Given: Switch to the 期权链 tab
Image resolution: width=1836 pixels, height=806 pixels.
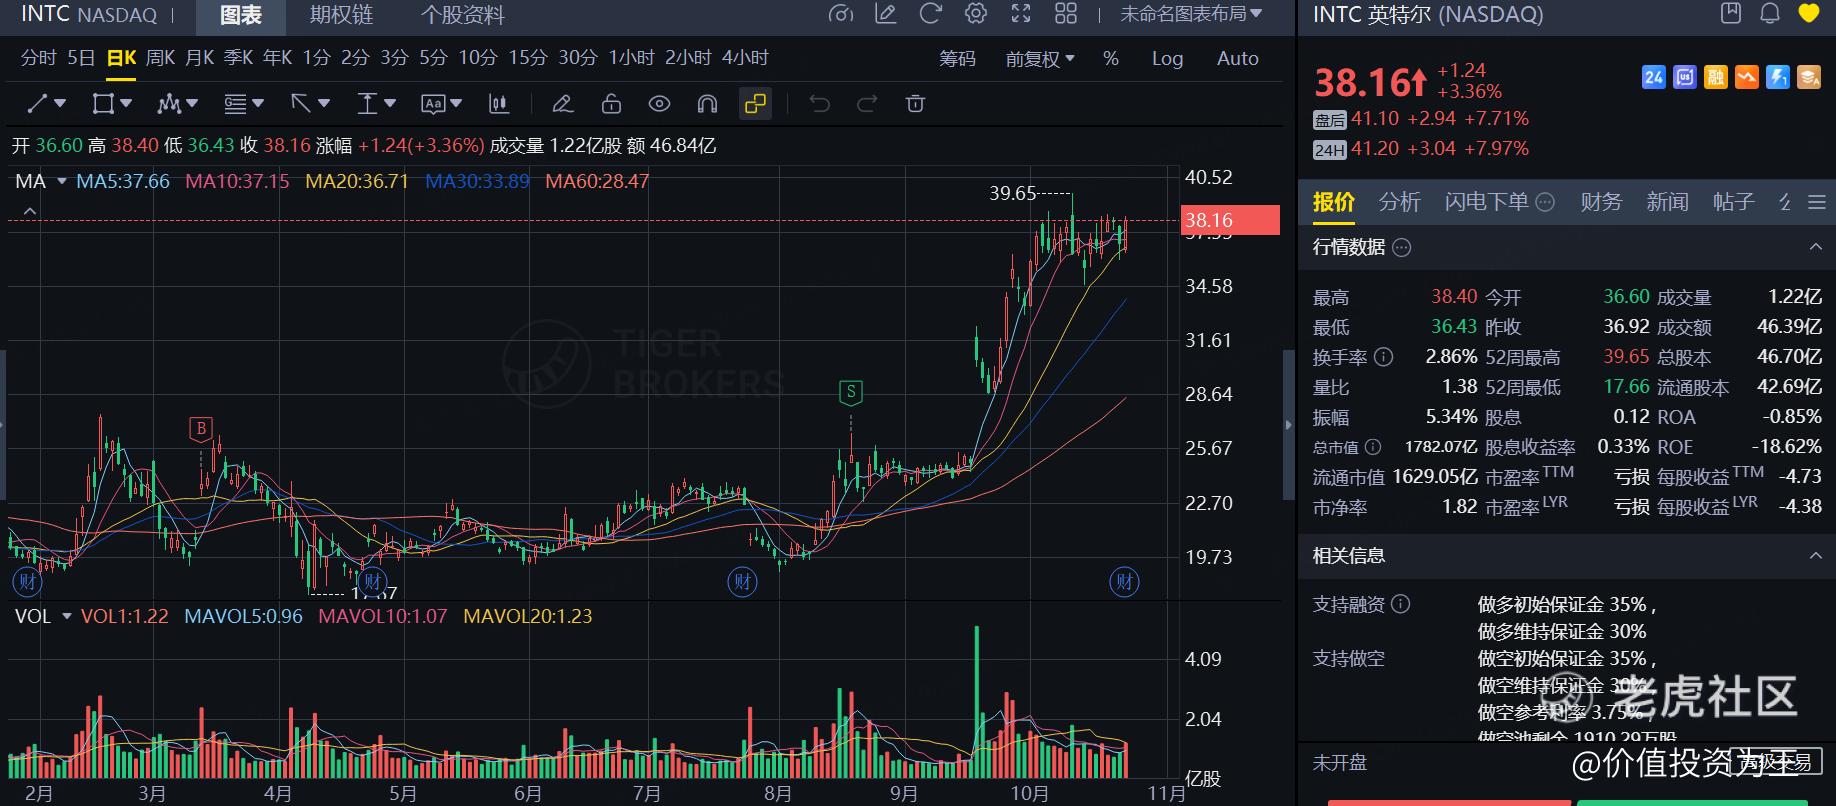Looking at the screenshot, I should coord(341,15).
